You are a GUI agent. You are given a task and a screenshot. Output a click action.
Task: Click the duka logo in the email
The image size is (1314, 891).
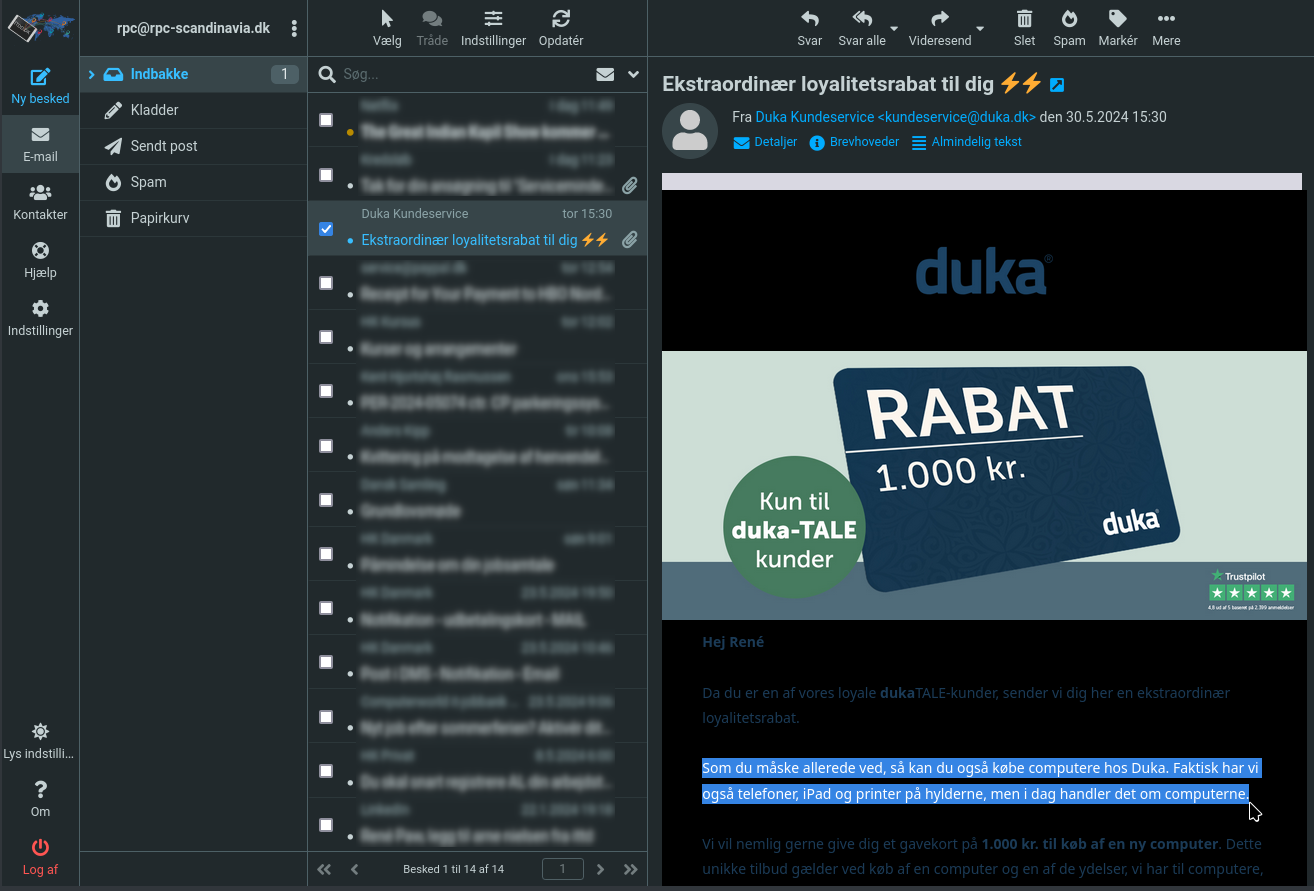(x=984, y=271)
